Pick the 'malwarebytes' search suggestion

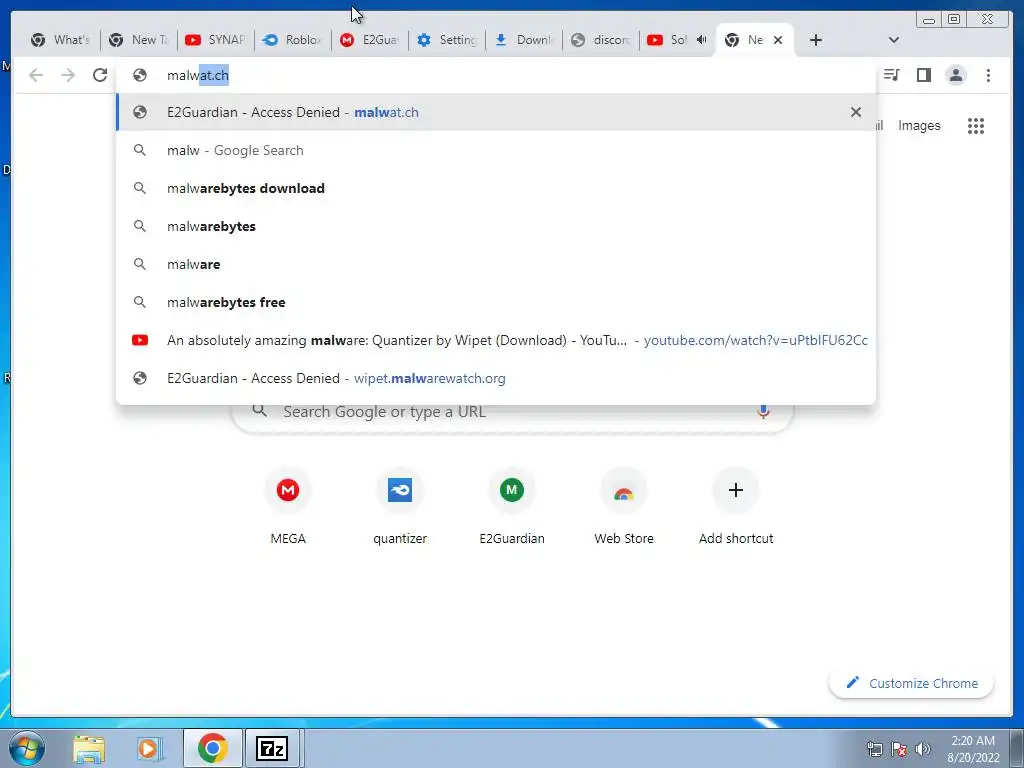coord(496,226)
